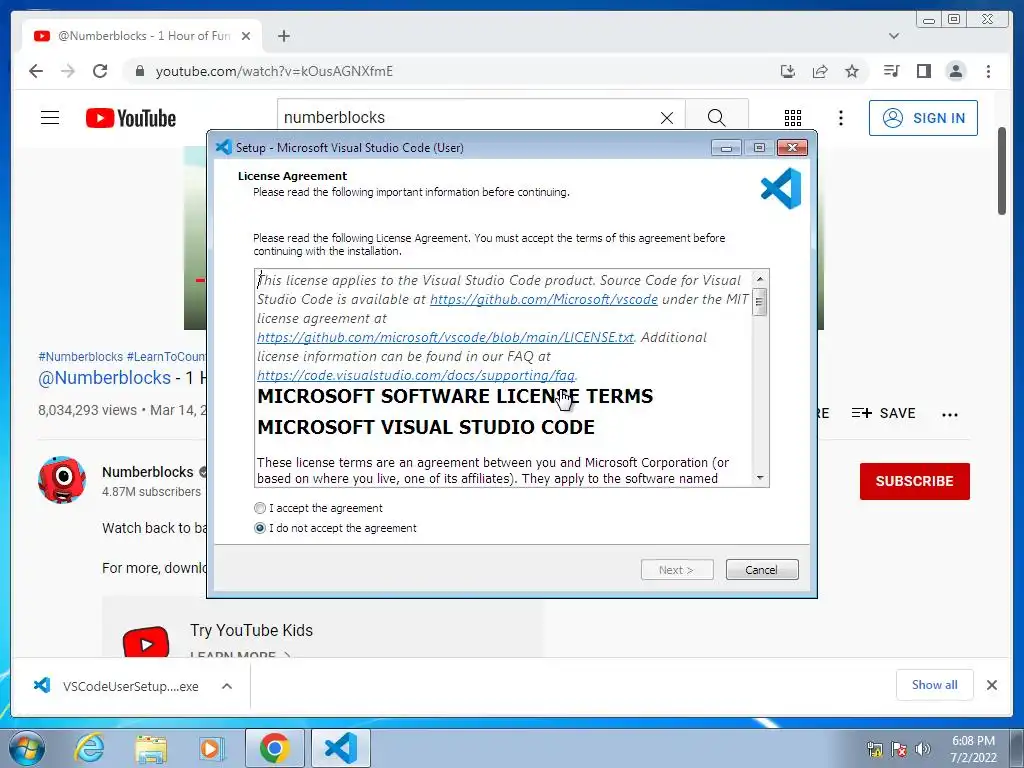Select 'I do not accept the agreement' option
Screen dimensions: 1024x768
[x=260, y=528]
